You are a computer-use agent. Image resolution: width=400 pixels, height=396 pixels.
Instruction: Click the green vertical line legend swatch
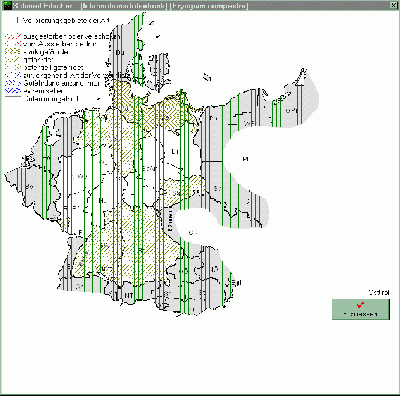coord(17,20)
